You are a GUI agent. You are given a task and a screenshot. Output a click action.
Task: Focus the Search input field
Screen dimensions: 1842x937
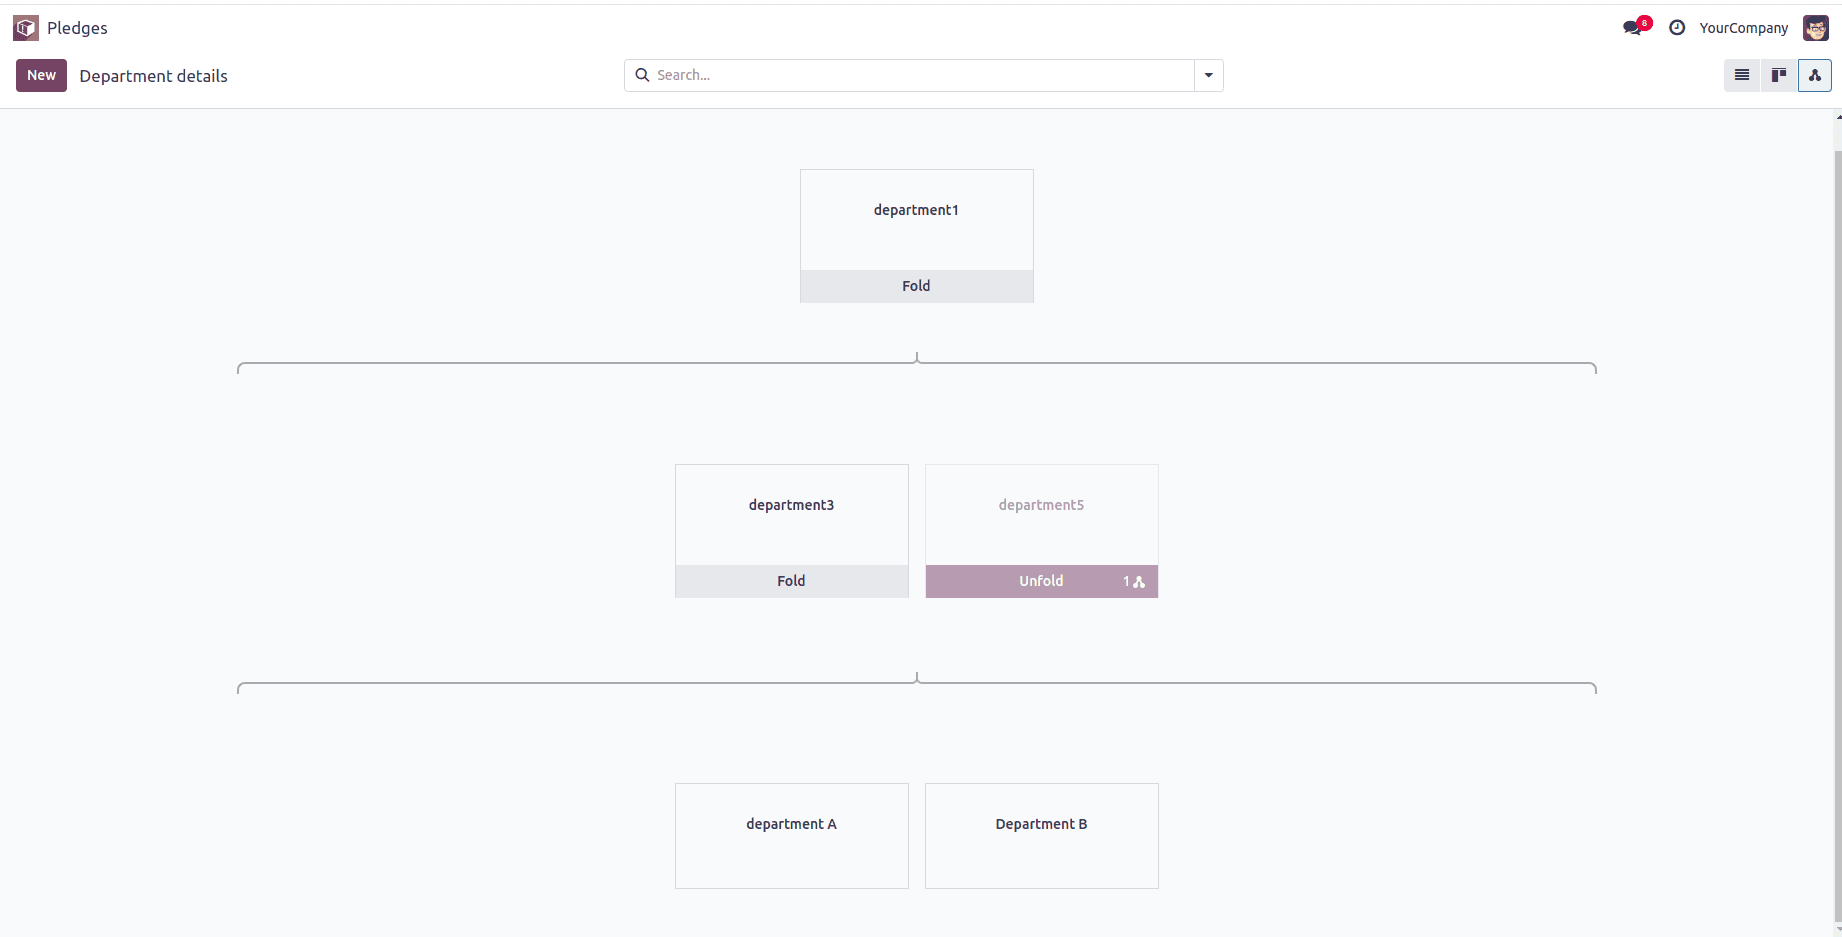922,75
